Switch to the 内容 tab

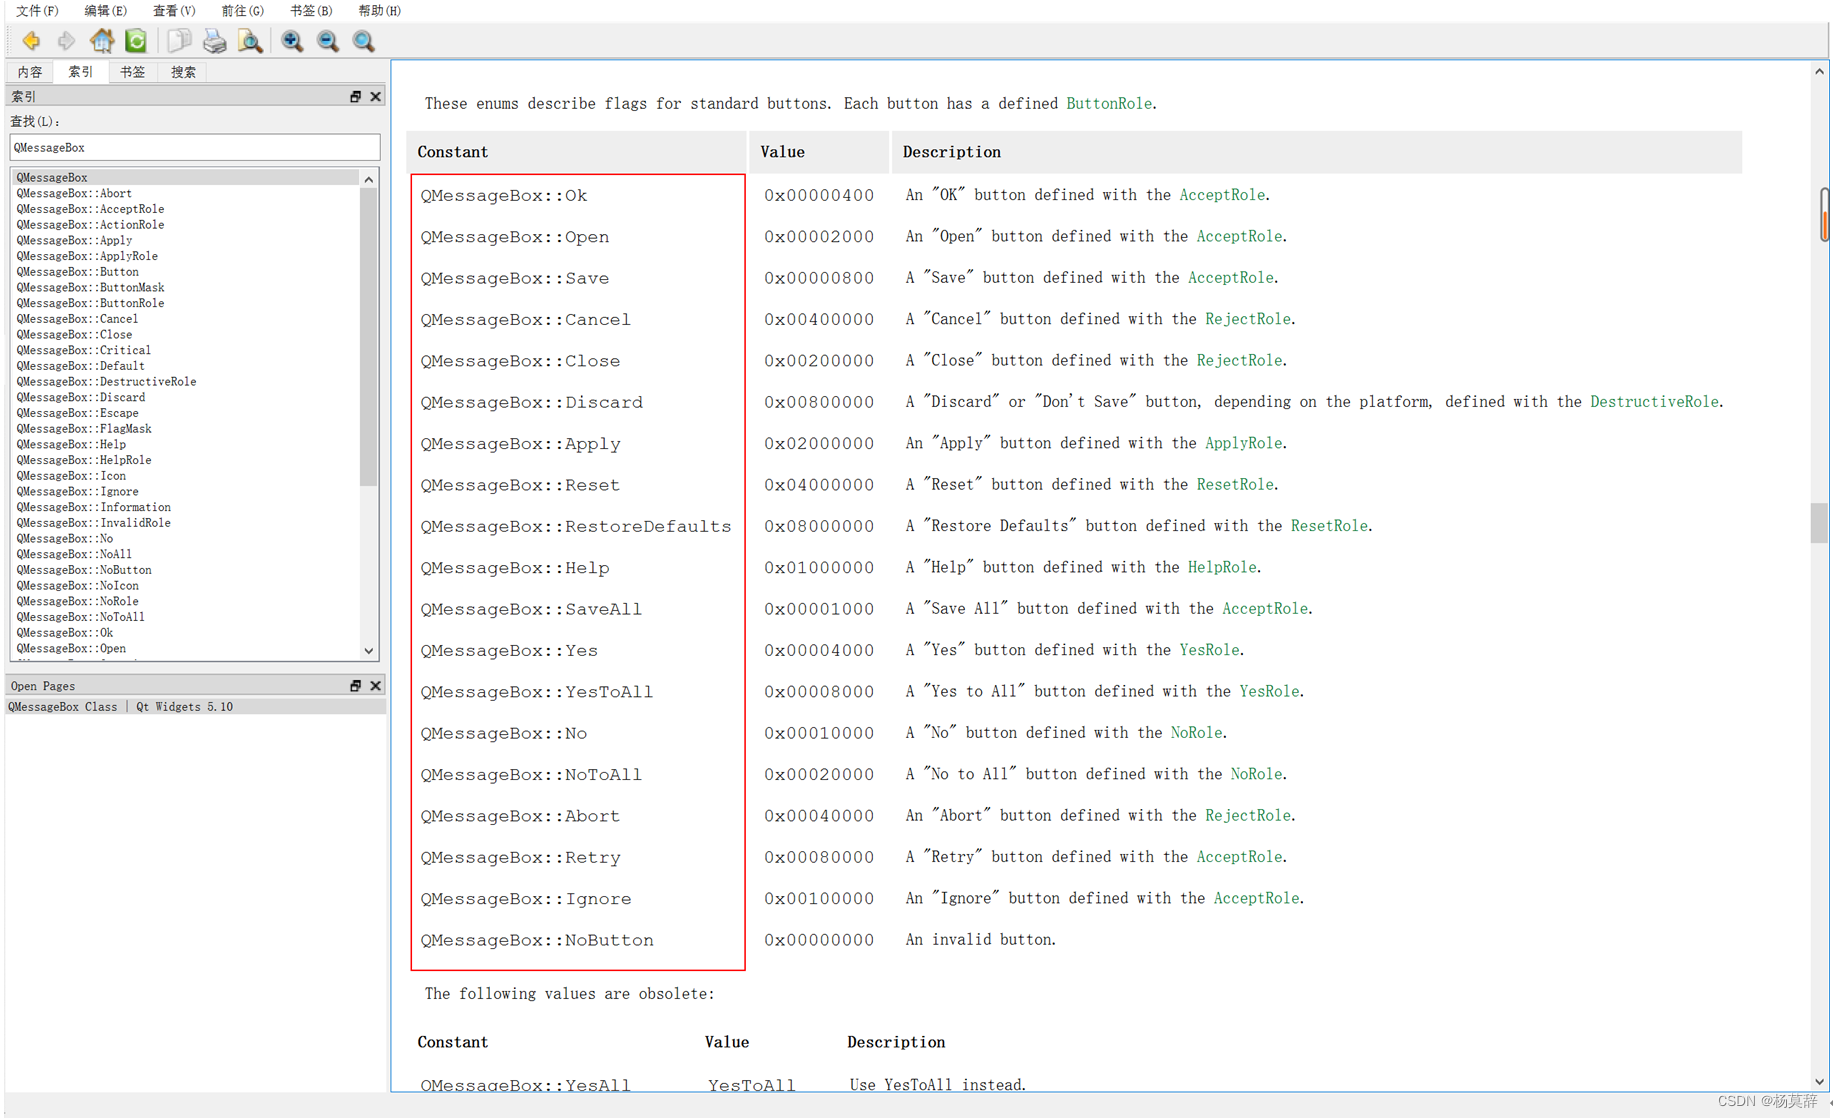[30, 72]
